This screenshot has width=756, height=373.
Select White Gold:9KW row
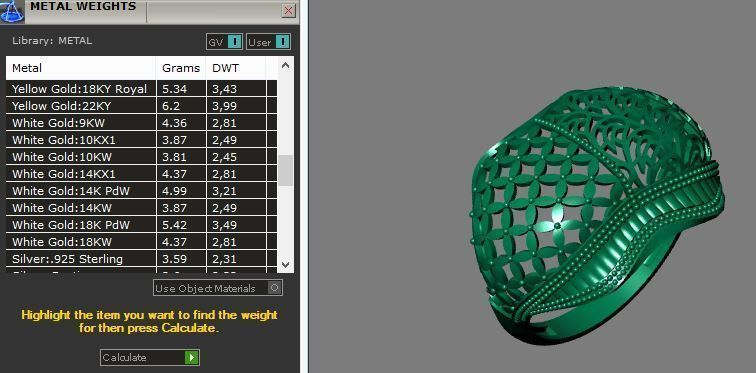tap(141, 123)
